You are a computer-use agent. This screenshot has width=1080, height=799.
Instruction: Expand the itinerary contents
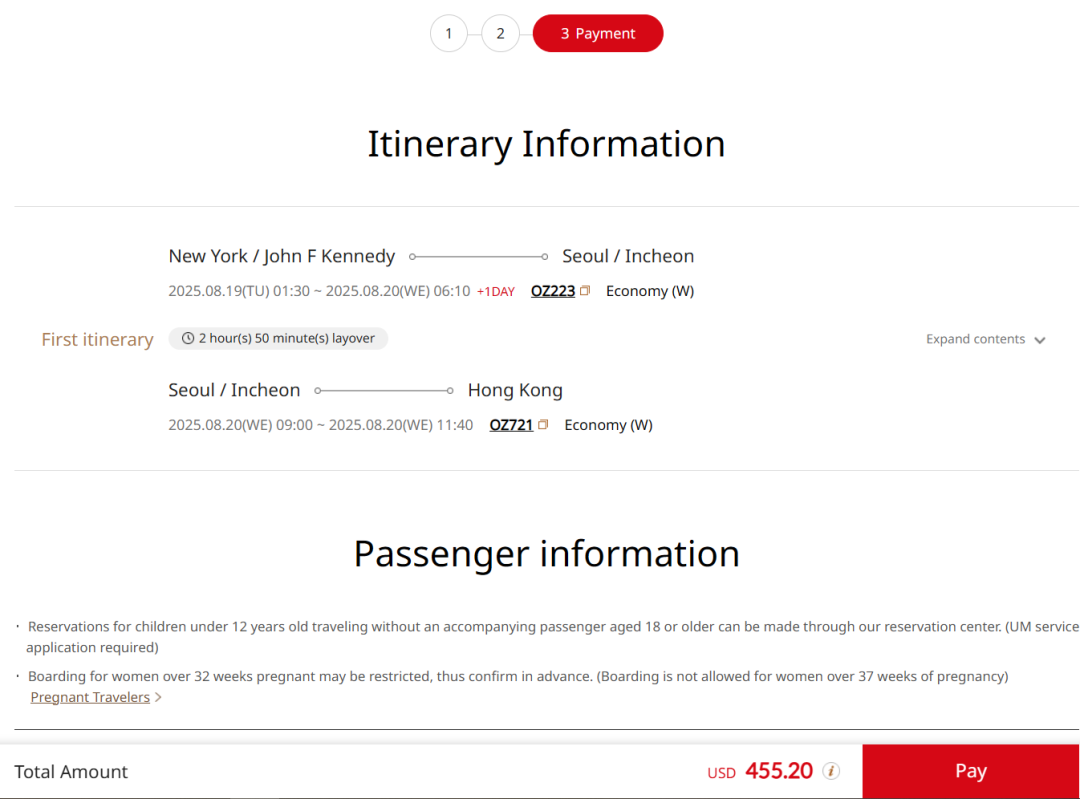[x=976, y=339]
